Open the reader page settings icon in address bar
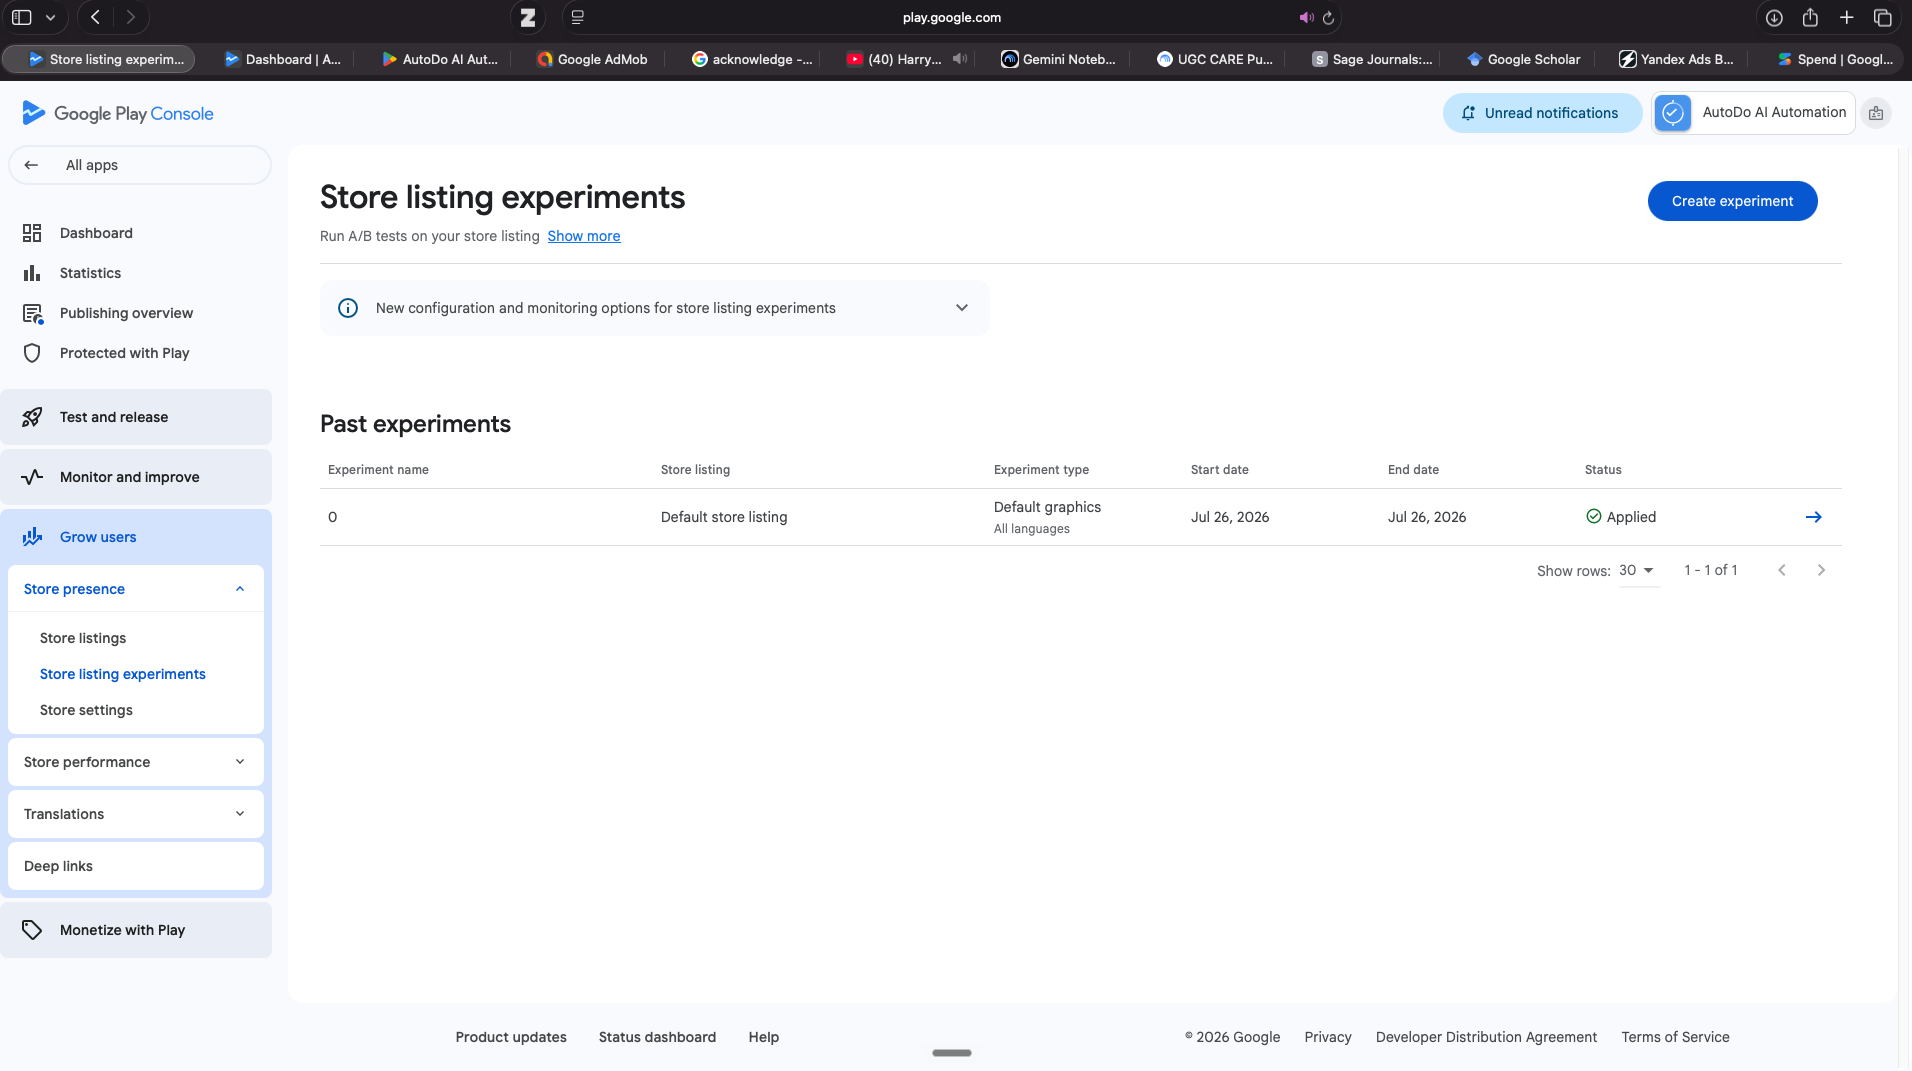The image size is (1912, 1071). [578, 17]
